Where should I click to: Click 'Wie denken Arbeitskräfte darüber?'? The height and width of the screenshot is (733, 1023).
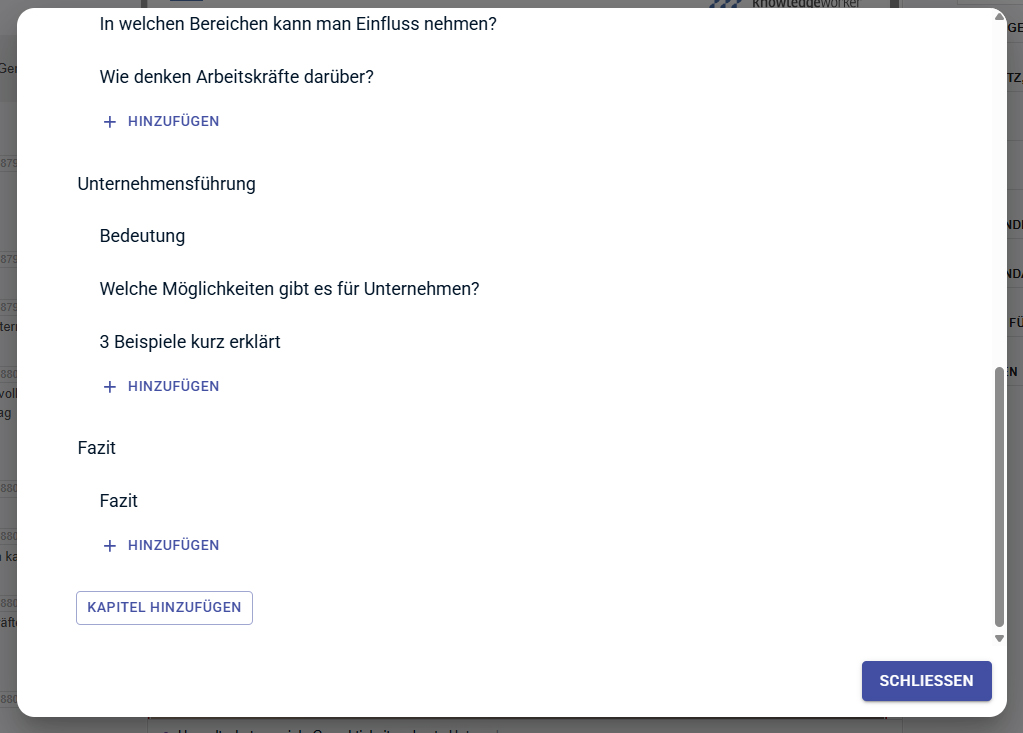(x=237, y=76)
